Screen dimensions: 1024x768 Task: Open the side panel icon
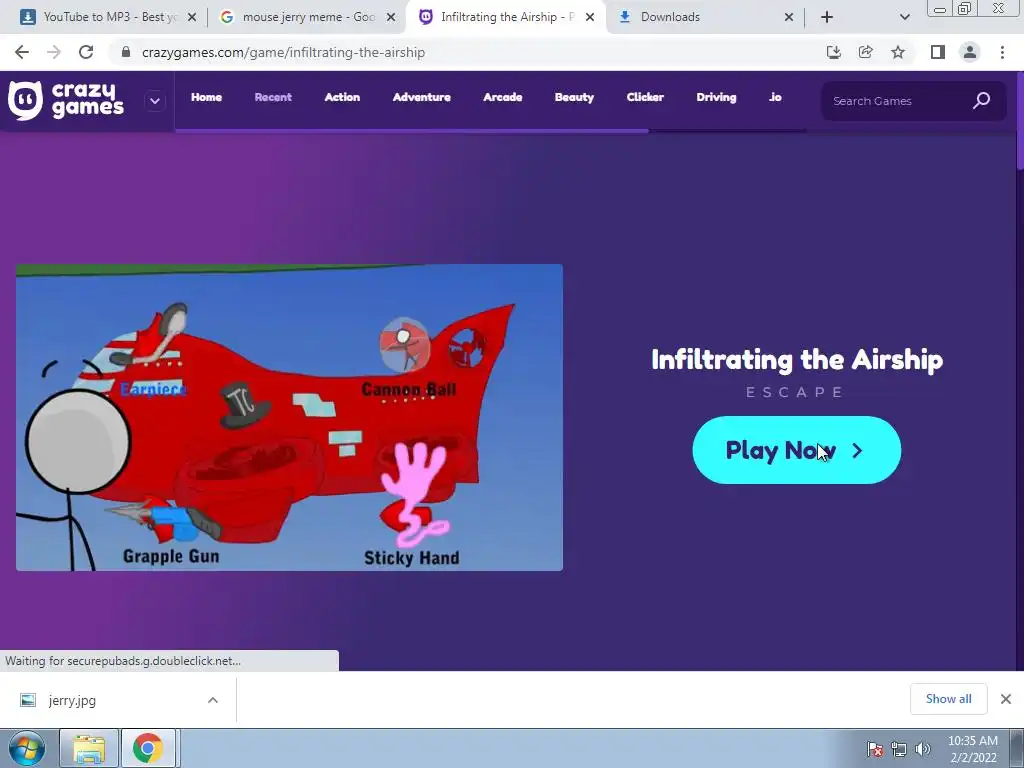click(938, 52)
